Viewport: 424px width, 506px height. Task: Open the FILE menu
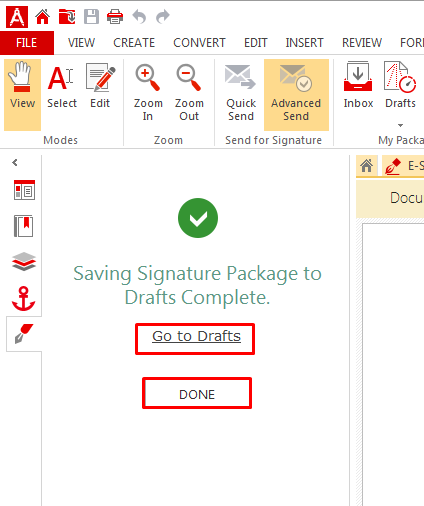(27, 43)
